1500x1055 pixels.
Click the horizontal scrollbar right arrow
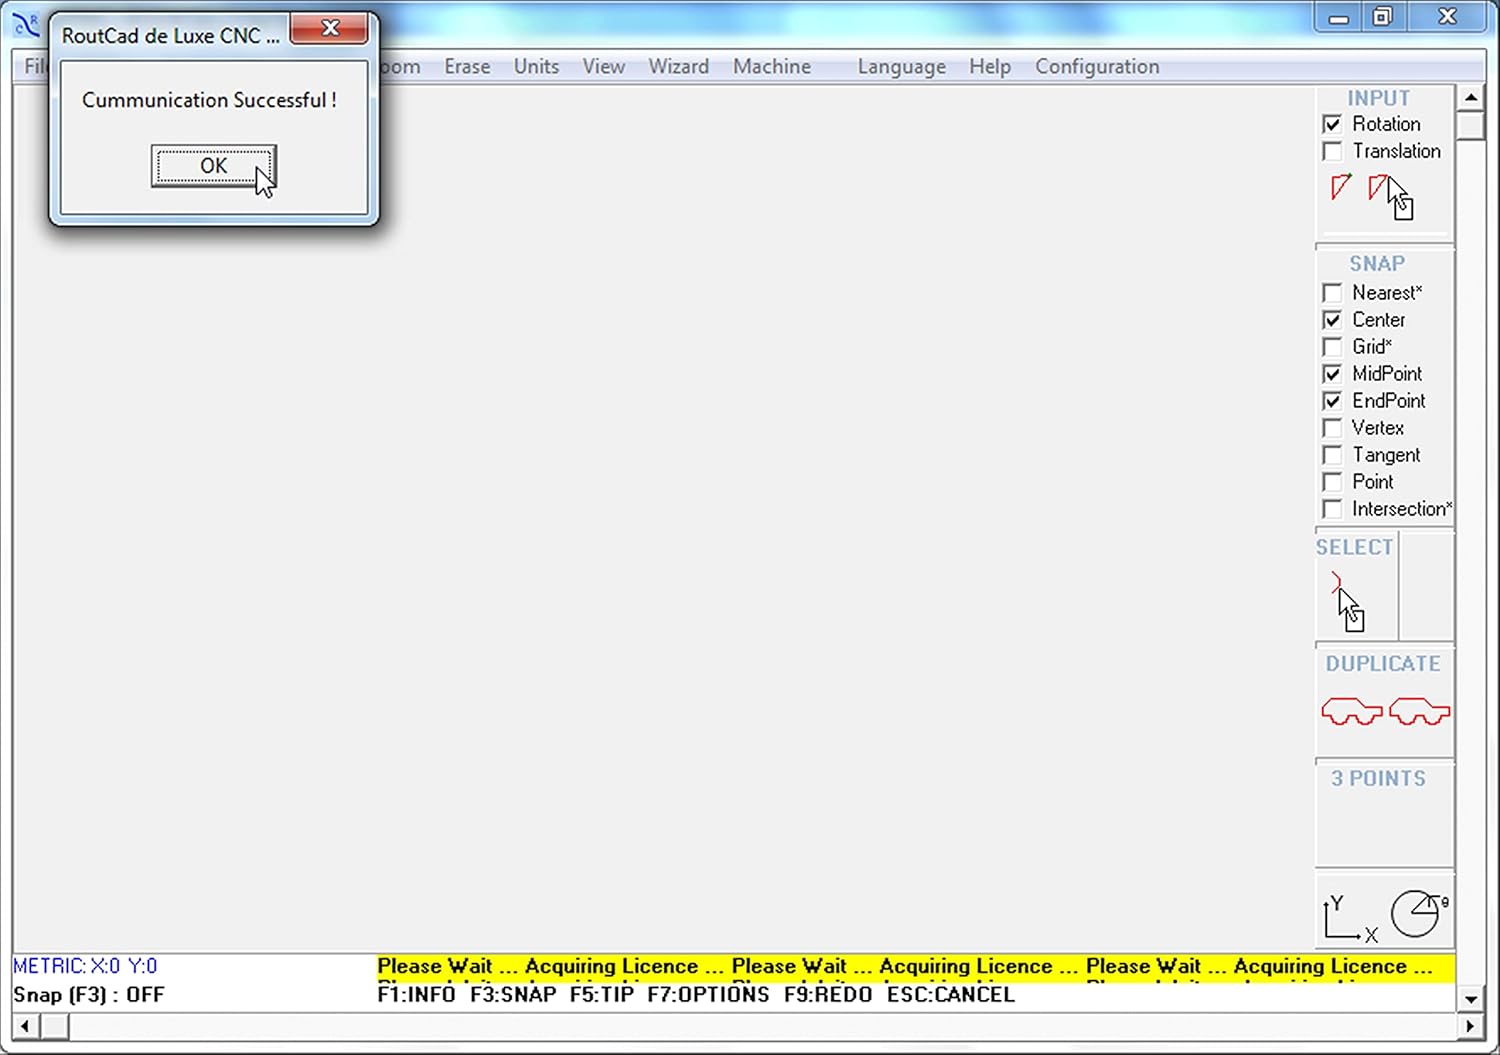tap(1470, 1026)
